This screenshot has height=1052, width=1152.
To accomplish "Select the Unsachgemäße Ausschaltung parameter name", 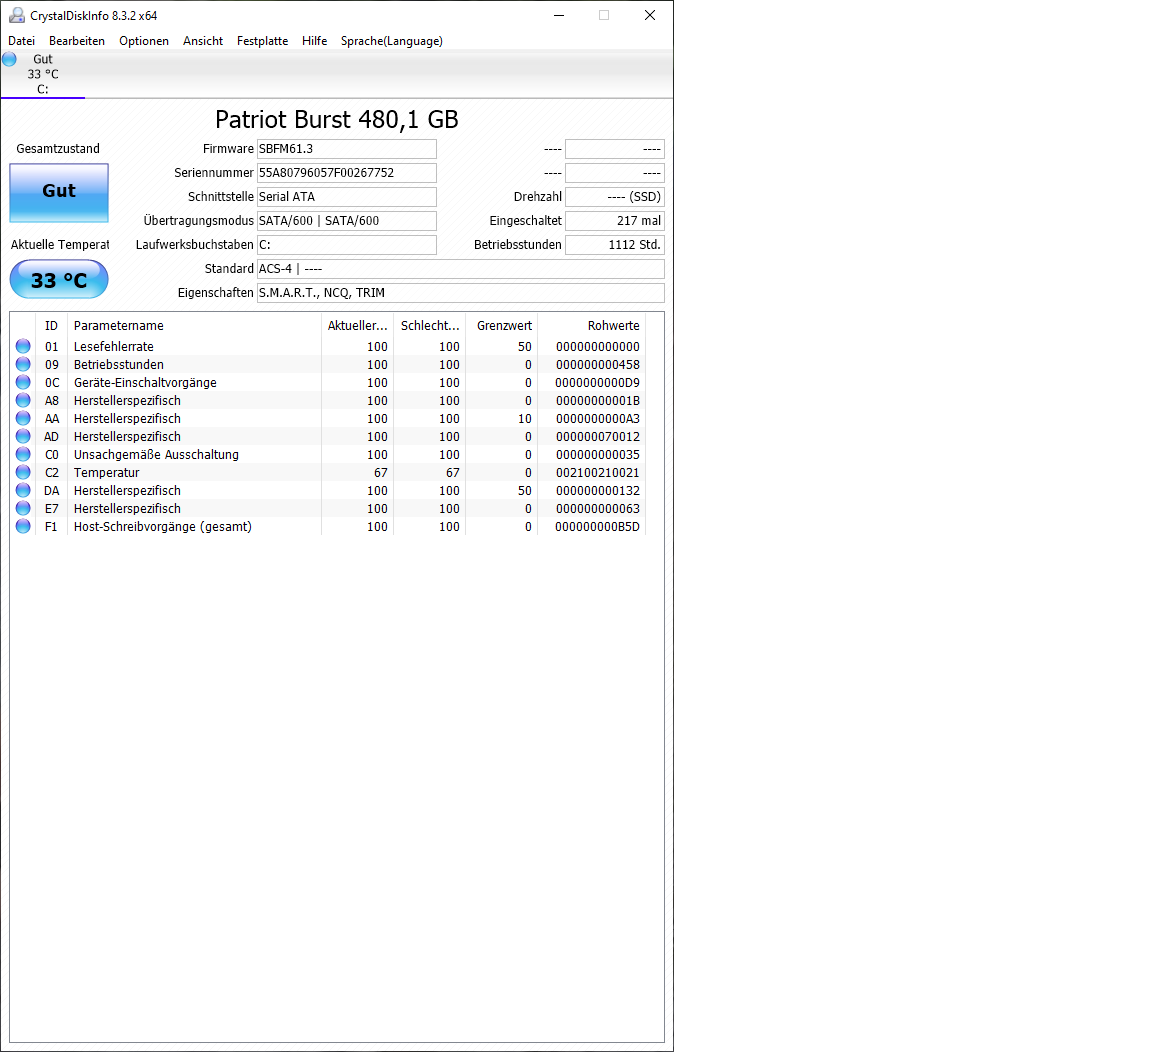I will click(x=156, y=455).
